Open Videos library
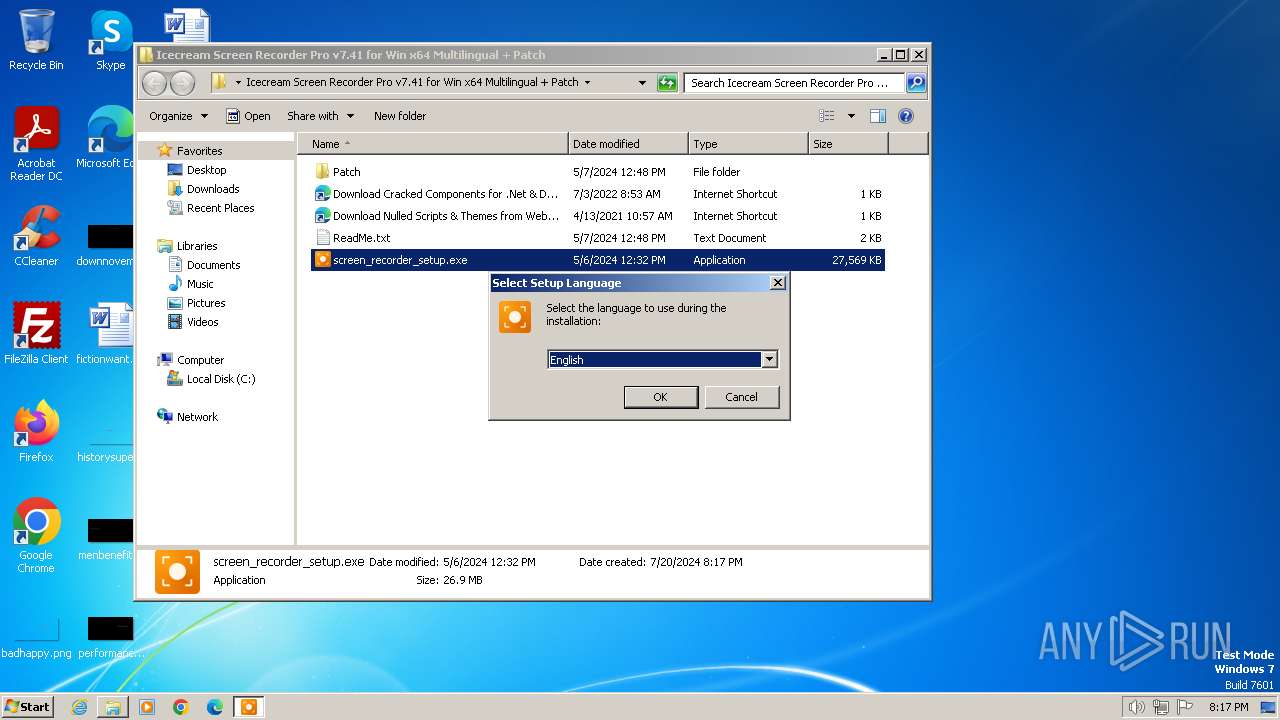Image resolution: width=1280 pixels, height=720 pixels. click(202, 322)
